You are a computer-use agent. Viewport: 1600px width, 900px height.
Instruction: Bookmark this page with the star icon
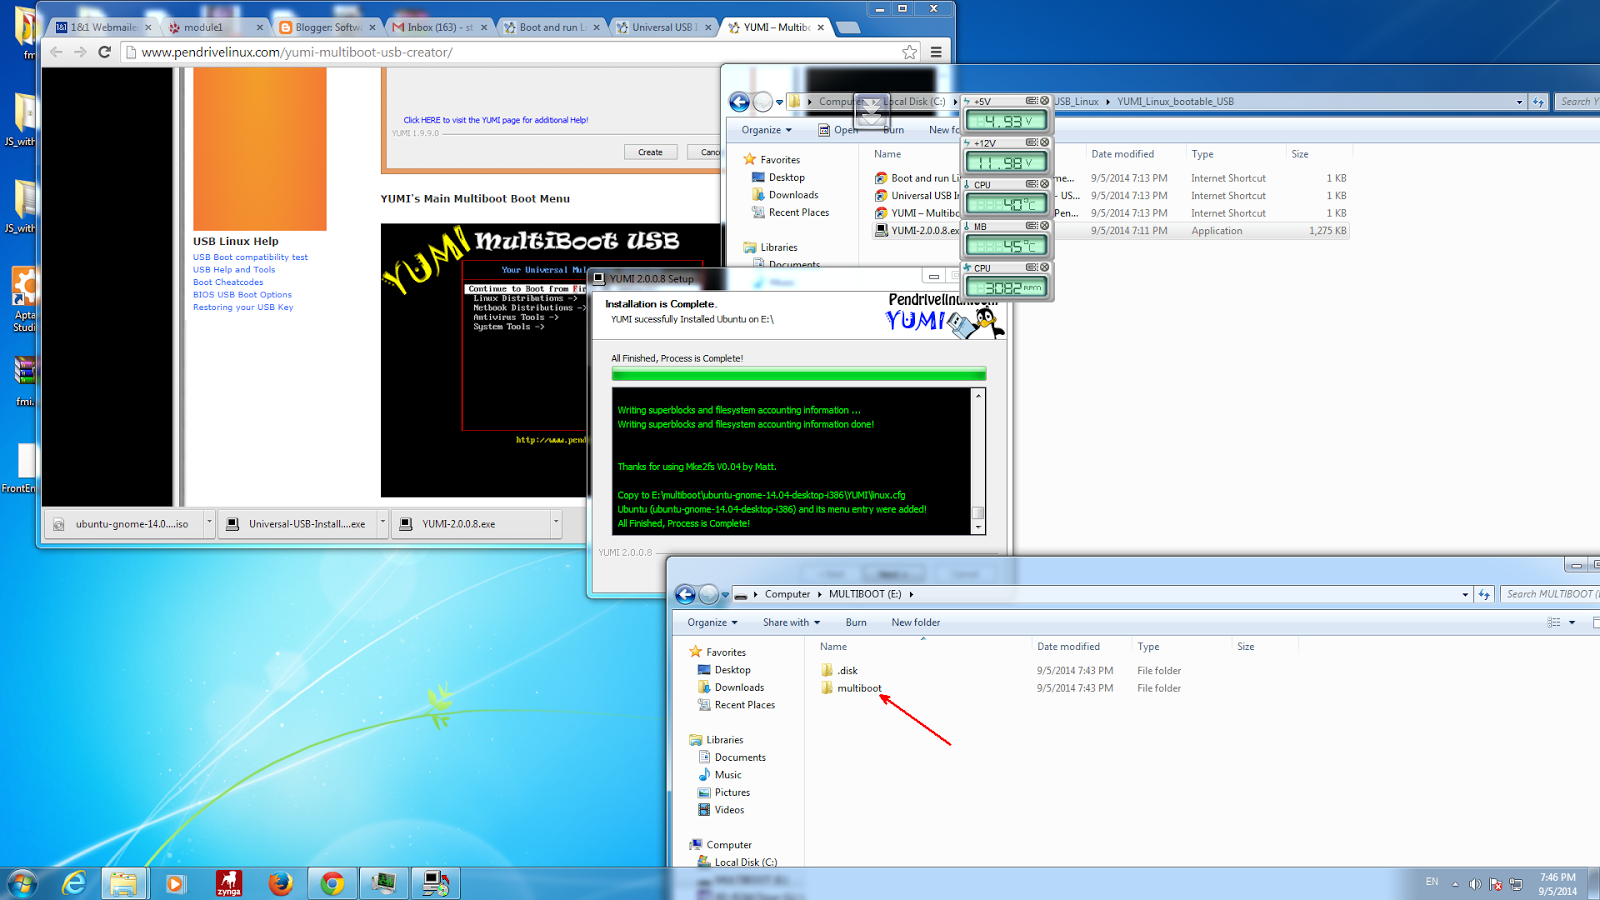(909, 52)
